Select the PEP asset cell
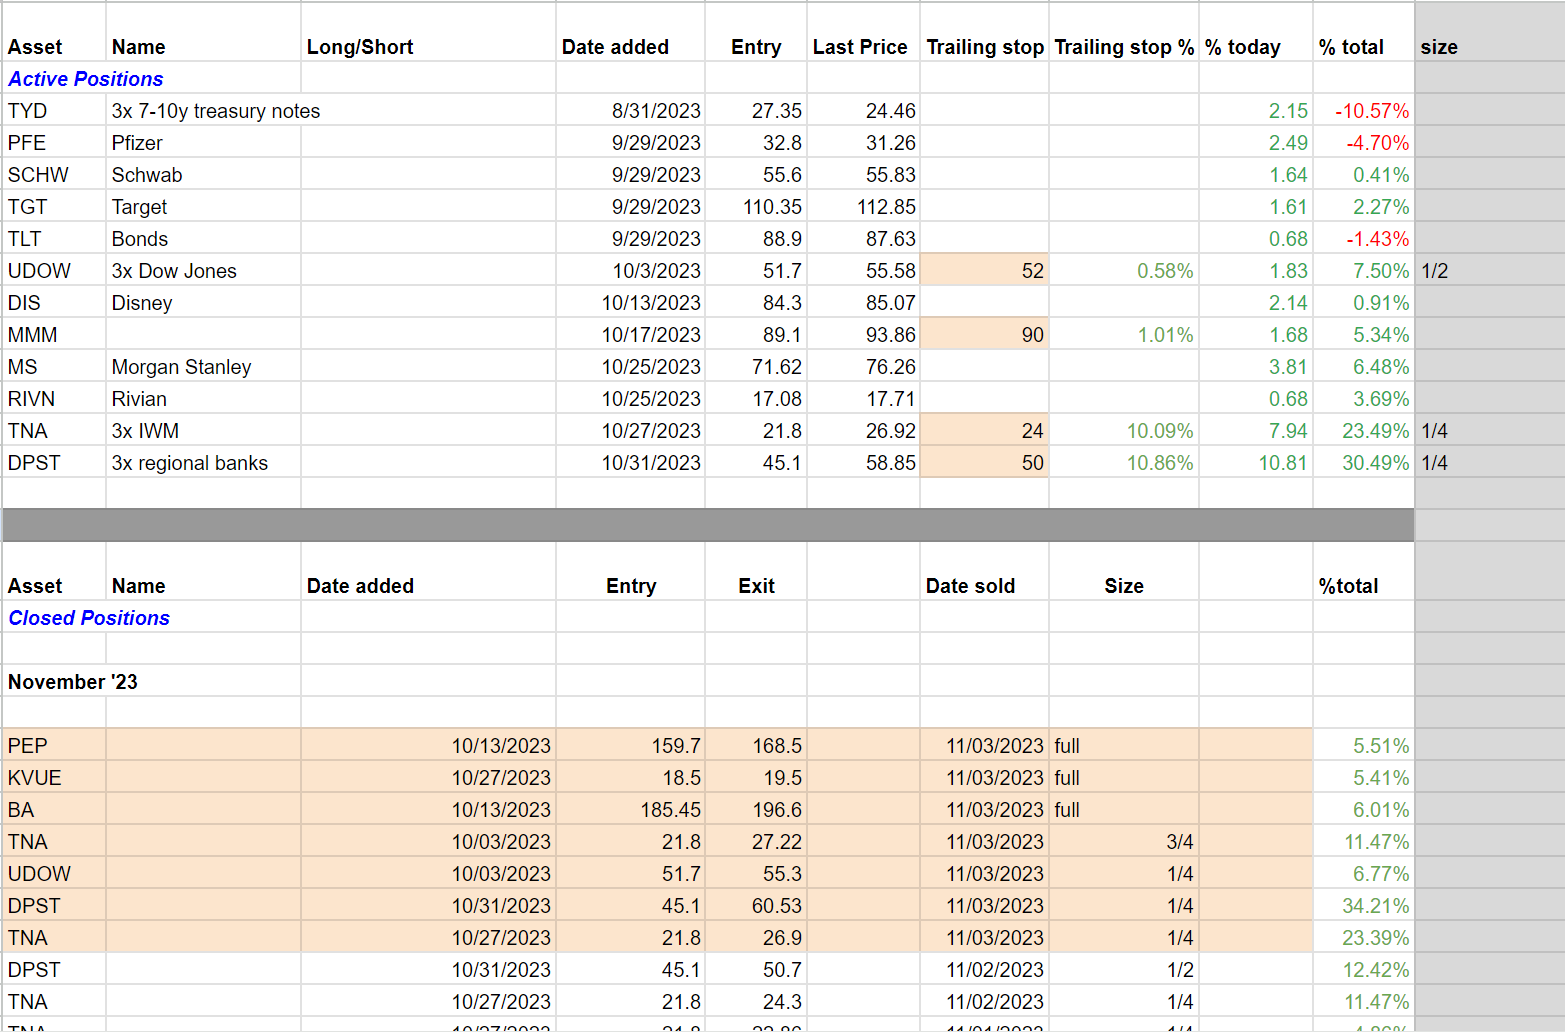1565x1032 pixels. click(x=54, y=746)
